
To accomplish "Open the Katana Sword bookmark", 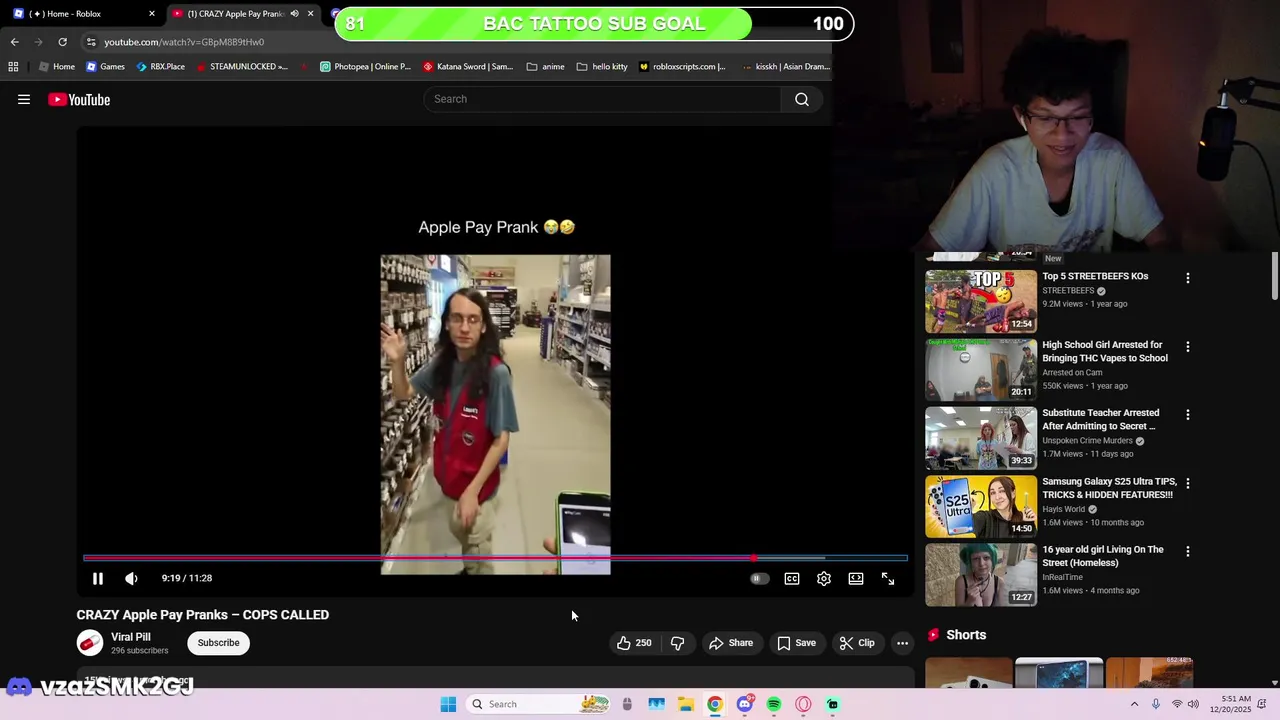I will pos(468,67).
